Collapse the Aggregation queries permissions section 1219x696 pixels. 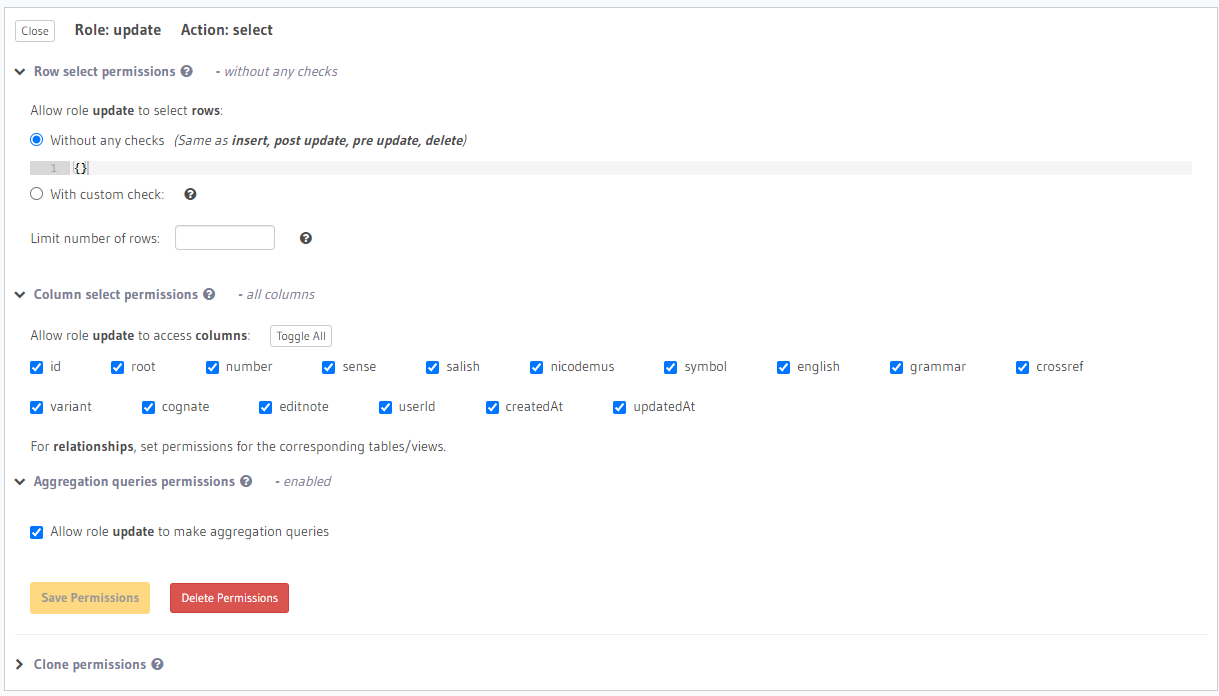[x=20, y=482]
